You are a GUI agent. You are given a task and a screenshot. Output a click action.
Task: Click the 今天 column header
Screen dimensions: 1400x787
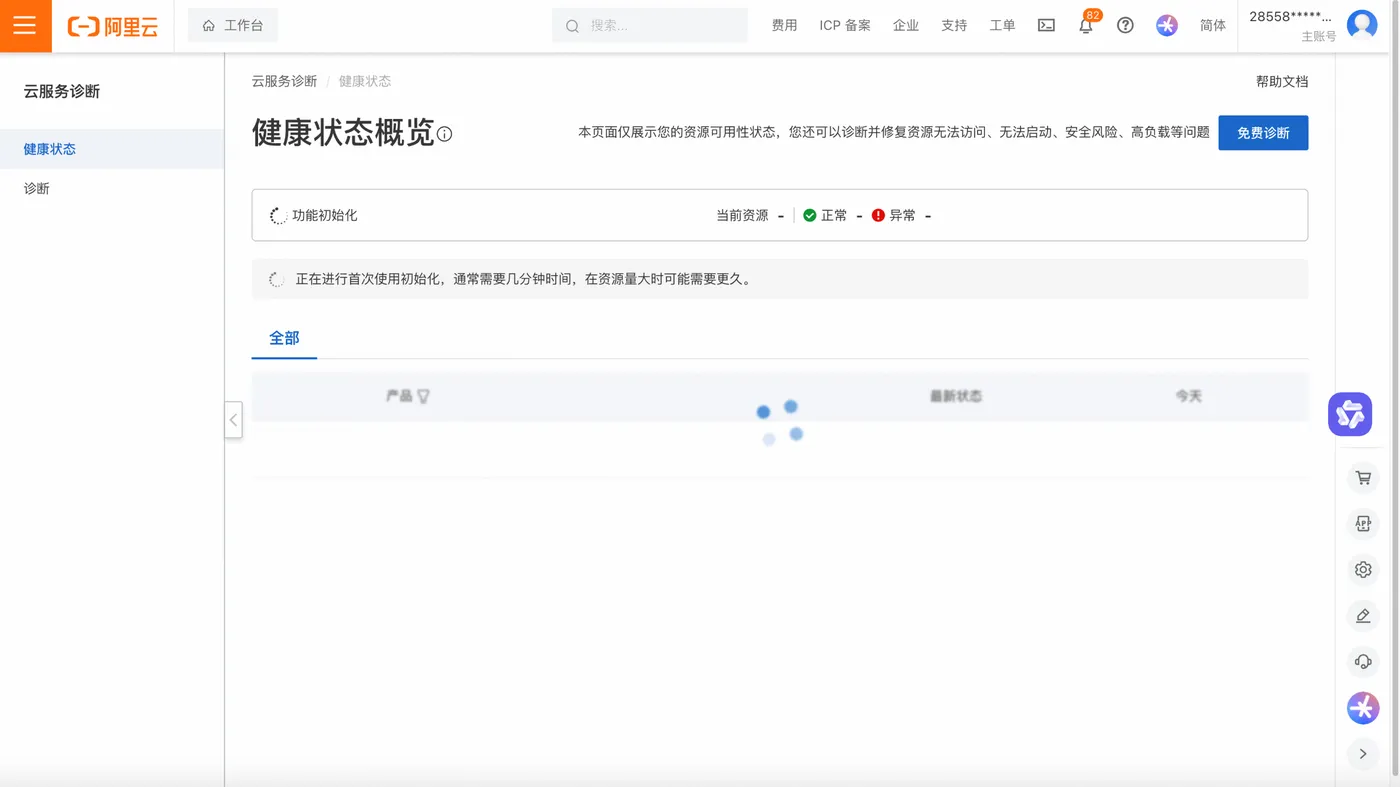tap(1188, 396)
